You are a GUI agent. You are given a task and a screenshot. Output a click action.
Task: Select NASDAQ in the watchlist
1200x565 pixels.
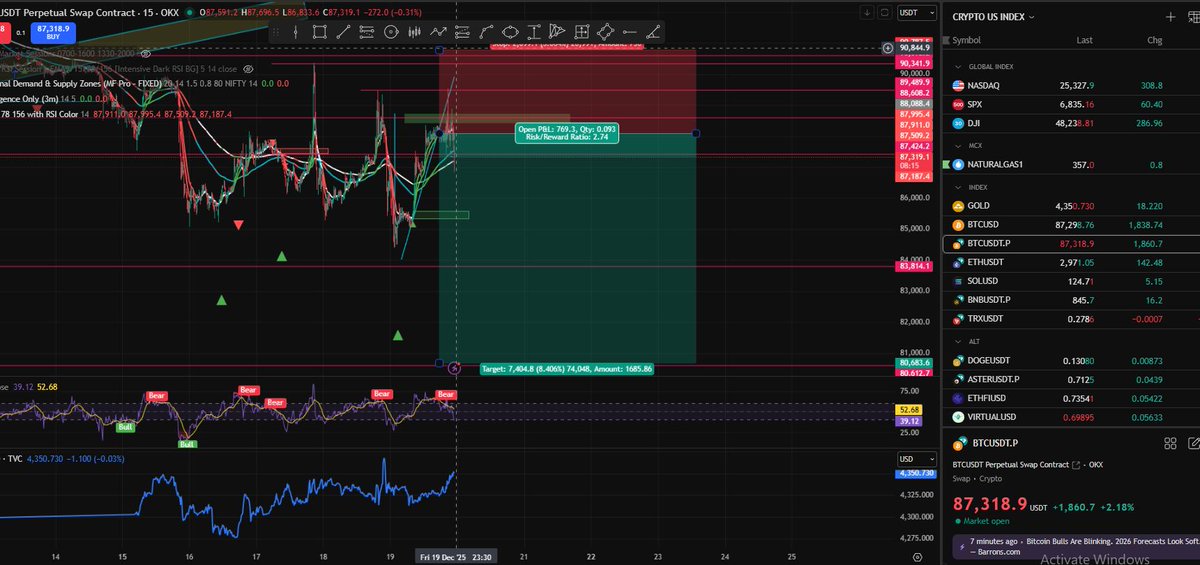(x=1071, y=86)
